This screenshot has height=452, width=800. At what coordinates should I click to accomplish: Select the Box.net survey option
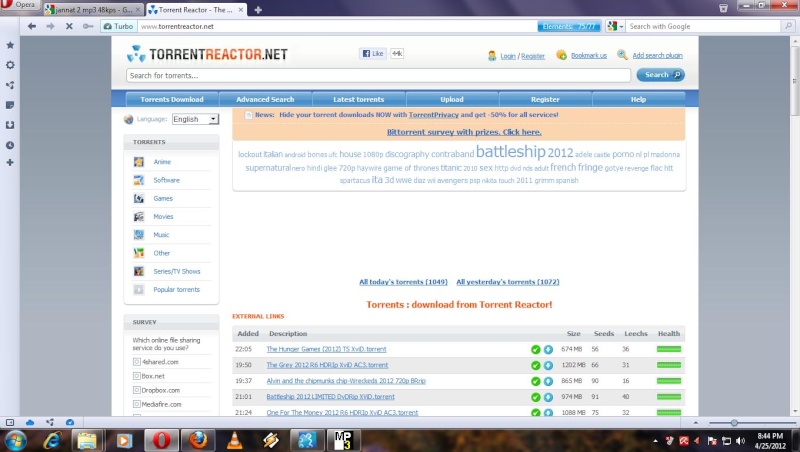[137, 376]
